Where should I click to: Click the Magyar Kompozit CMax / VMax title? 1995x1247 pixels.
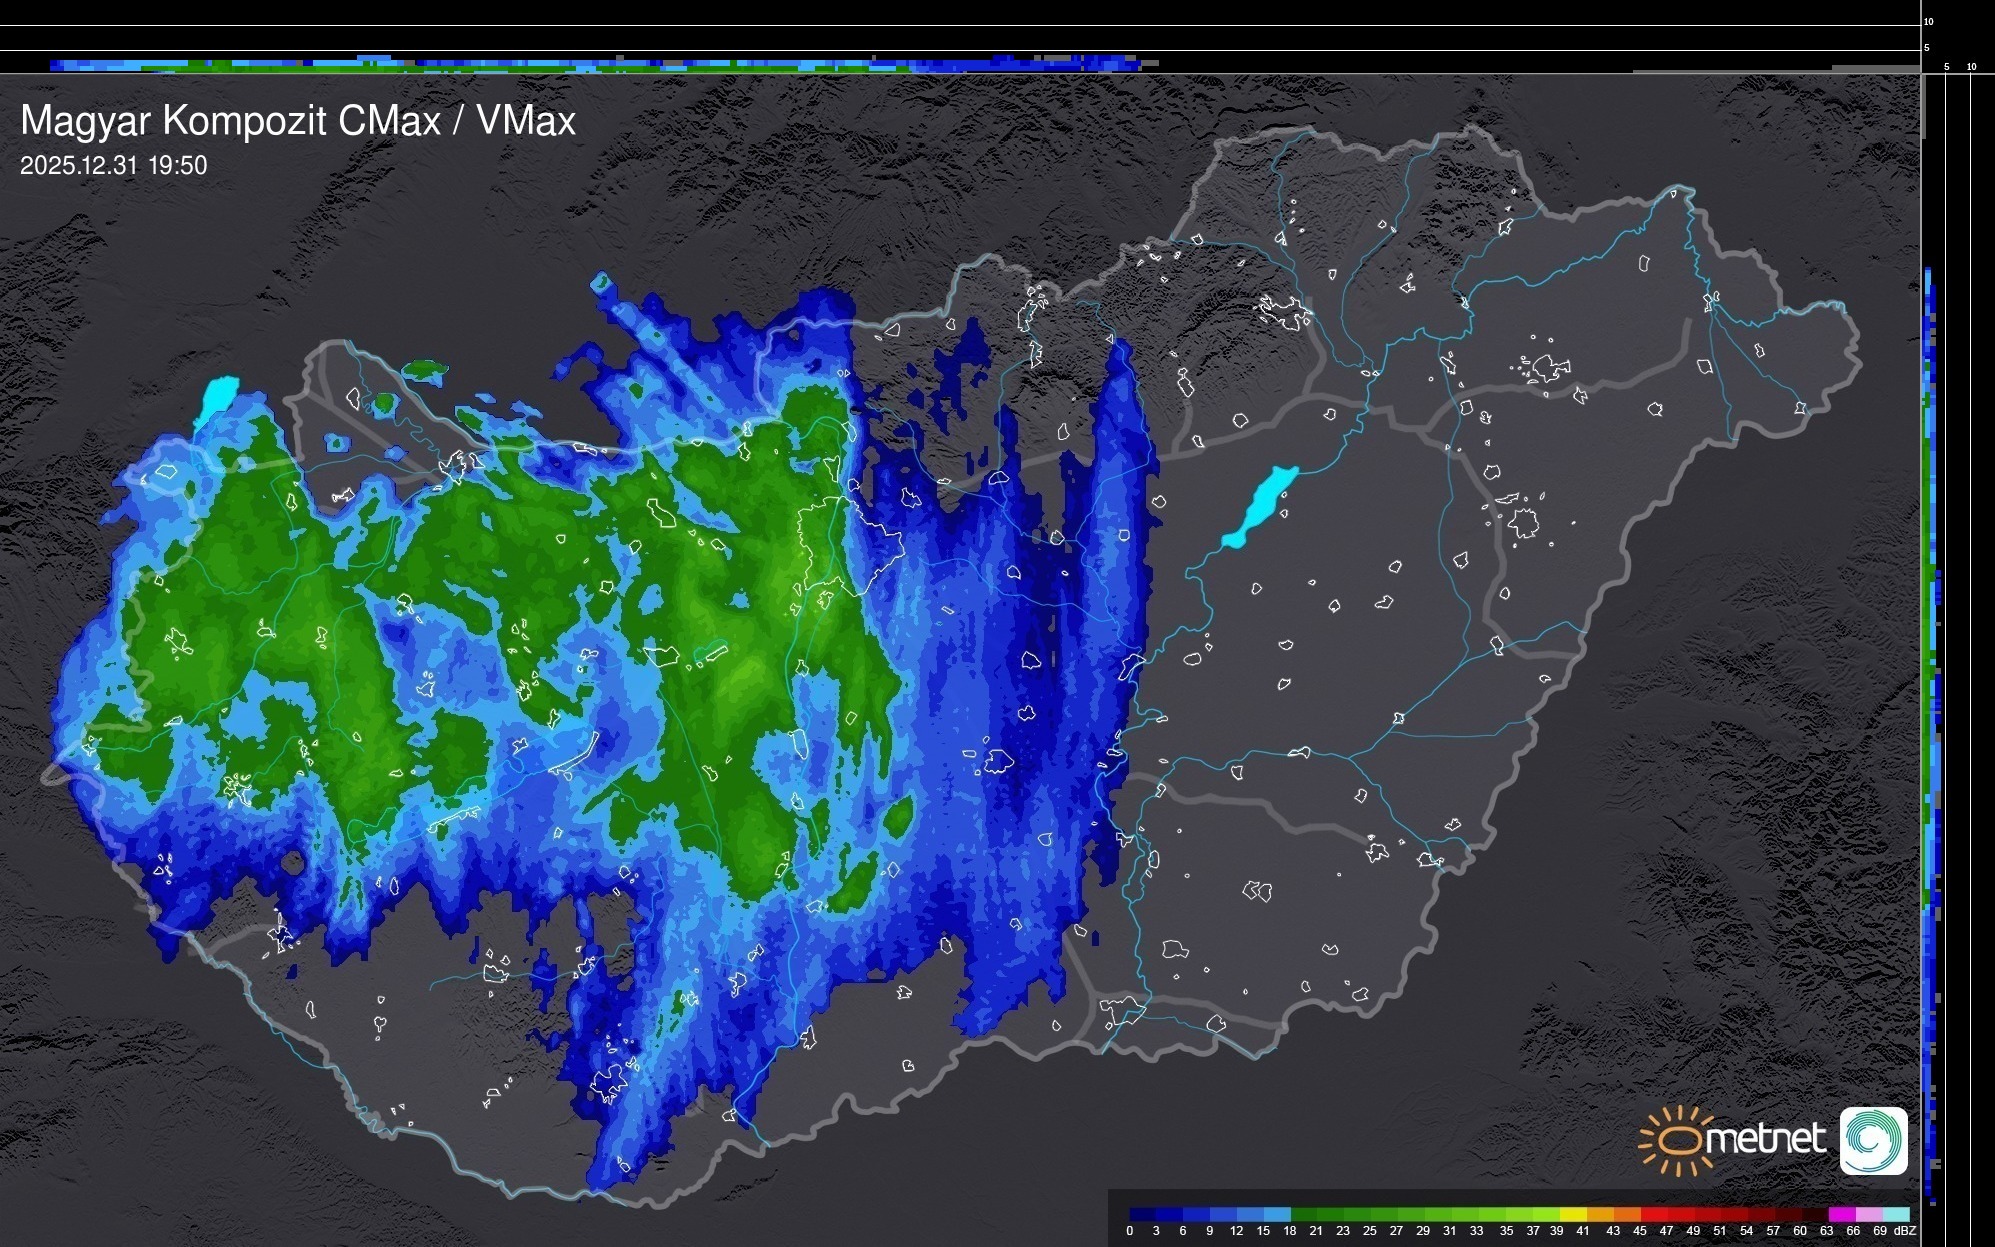pyautogui.click(x=298, y=121)
